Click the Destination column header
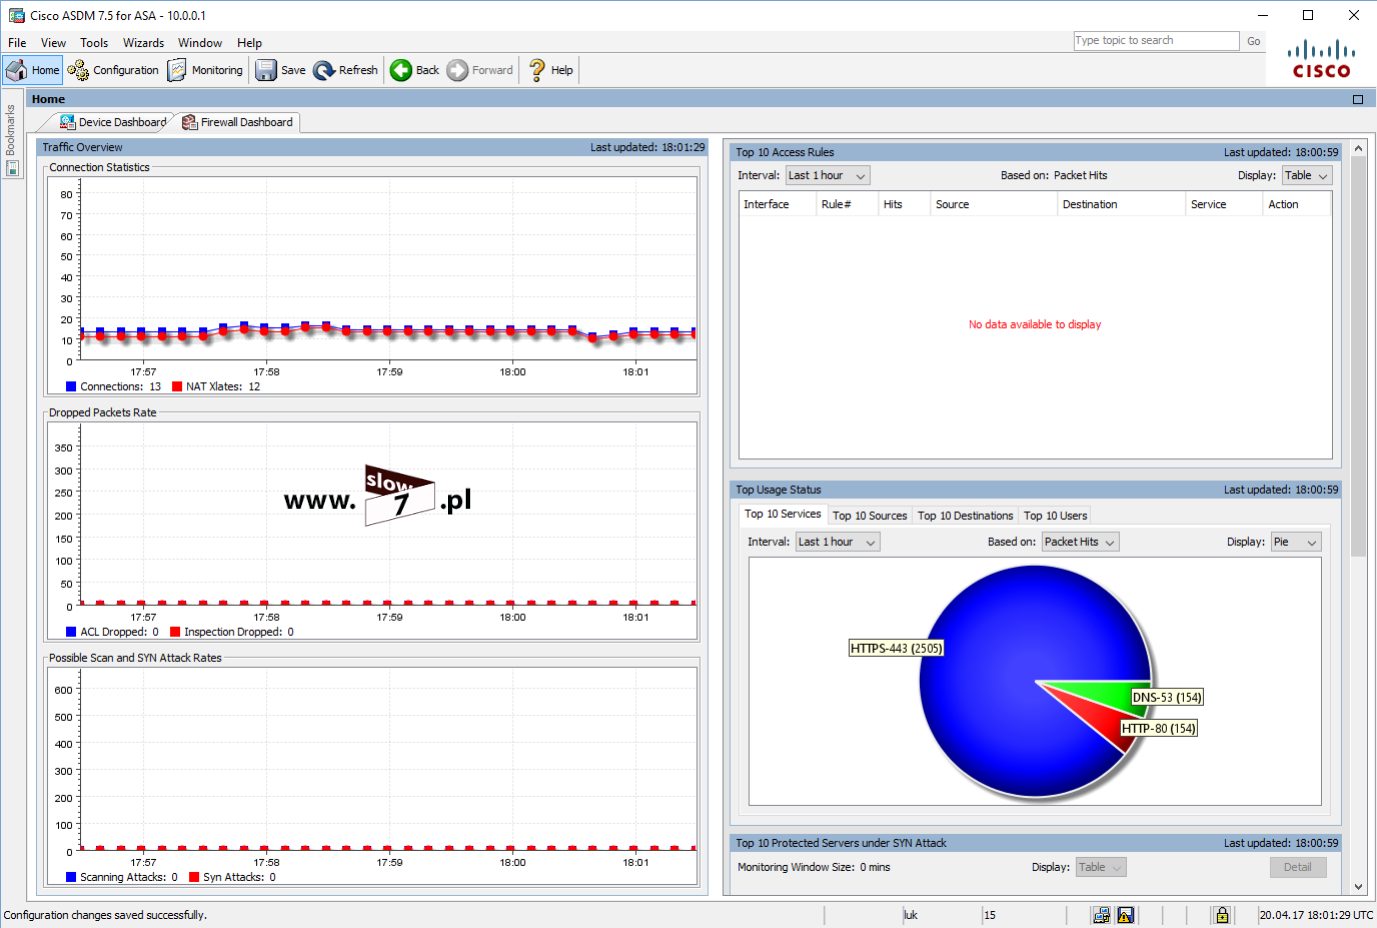This screenshot has width=1377, height=928. point(1122,204)
